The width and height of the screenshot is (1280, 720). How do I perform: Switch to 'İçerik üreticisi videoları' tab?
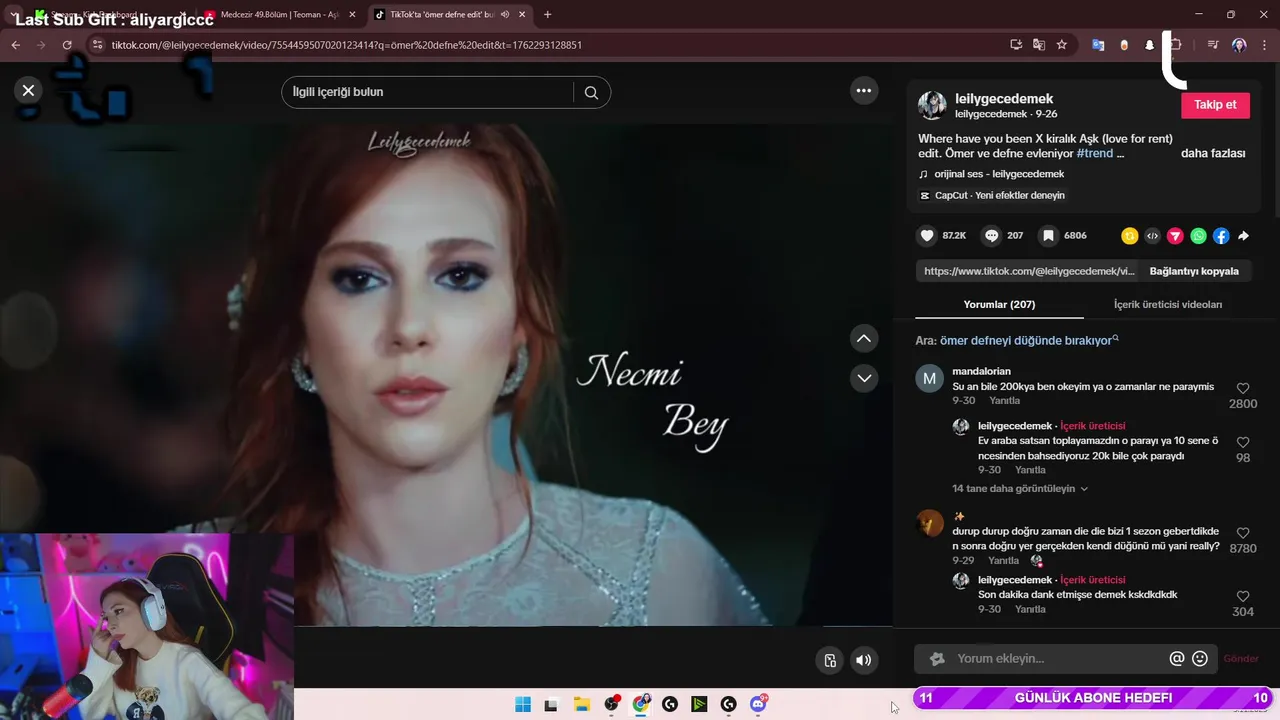click(x=1167, y=304)
